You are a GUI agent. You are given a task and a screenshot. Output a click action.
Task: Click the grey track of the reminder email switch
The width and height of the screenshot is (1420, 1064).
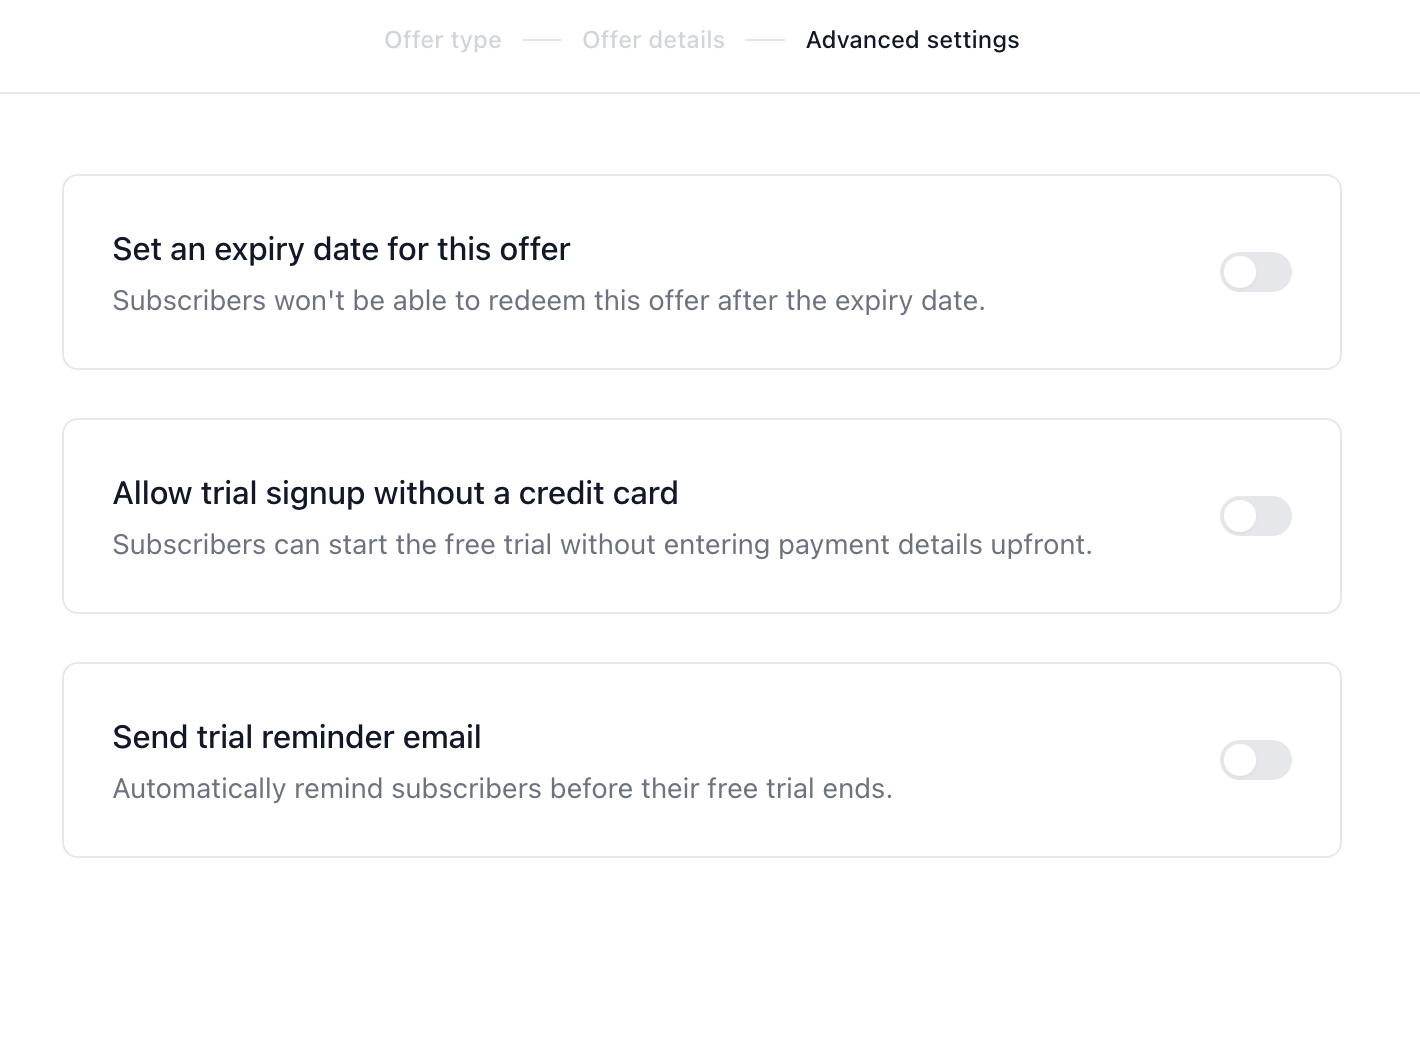tap(1274, 760)
